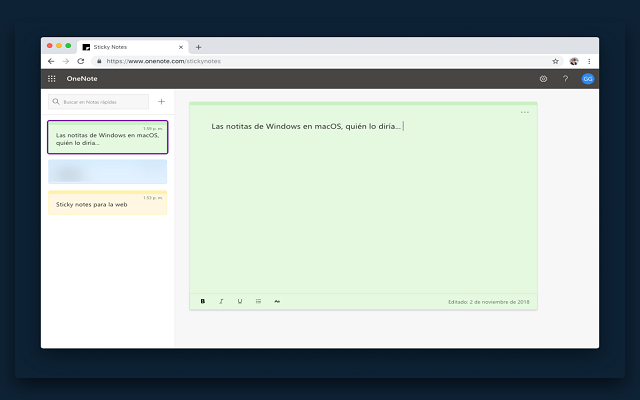Open the GG account profile avatar
Image resolution: width=640 pixels, height=400 pixels.
(x=588, y=78)
